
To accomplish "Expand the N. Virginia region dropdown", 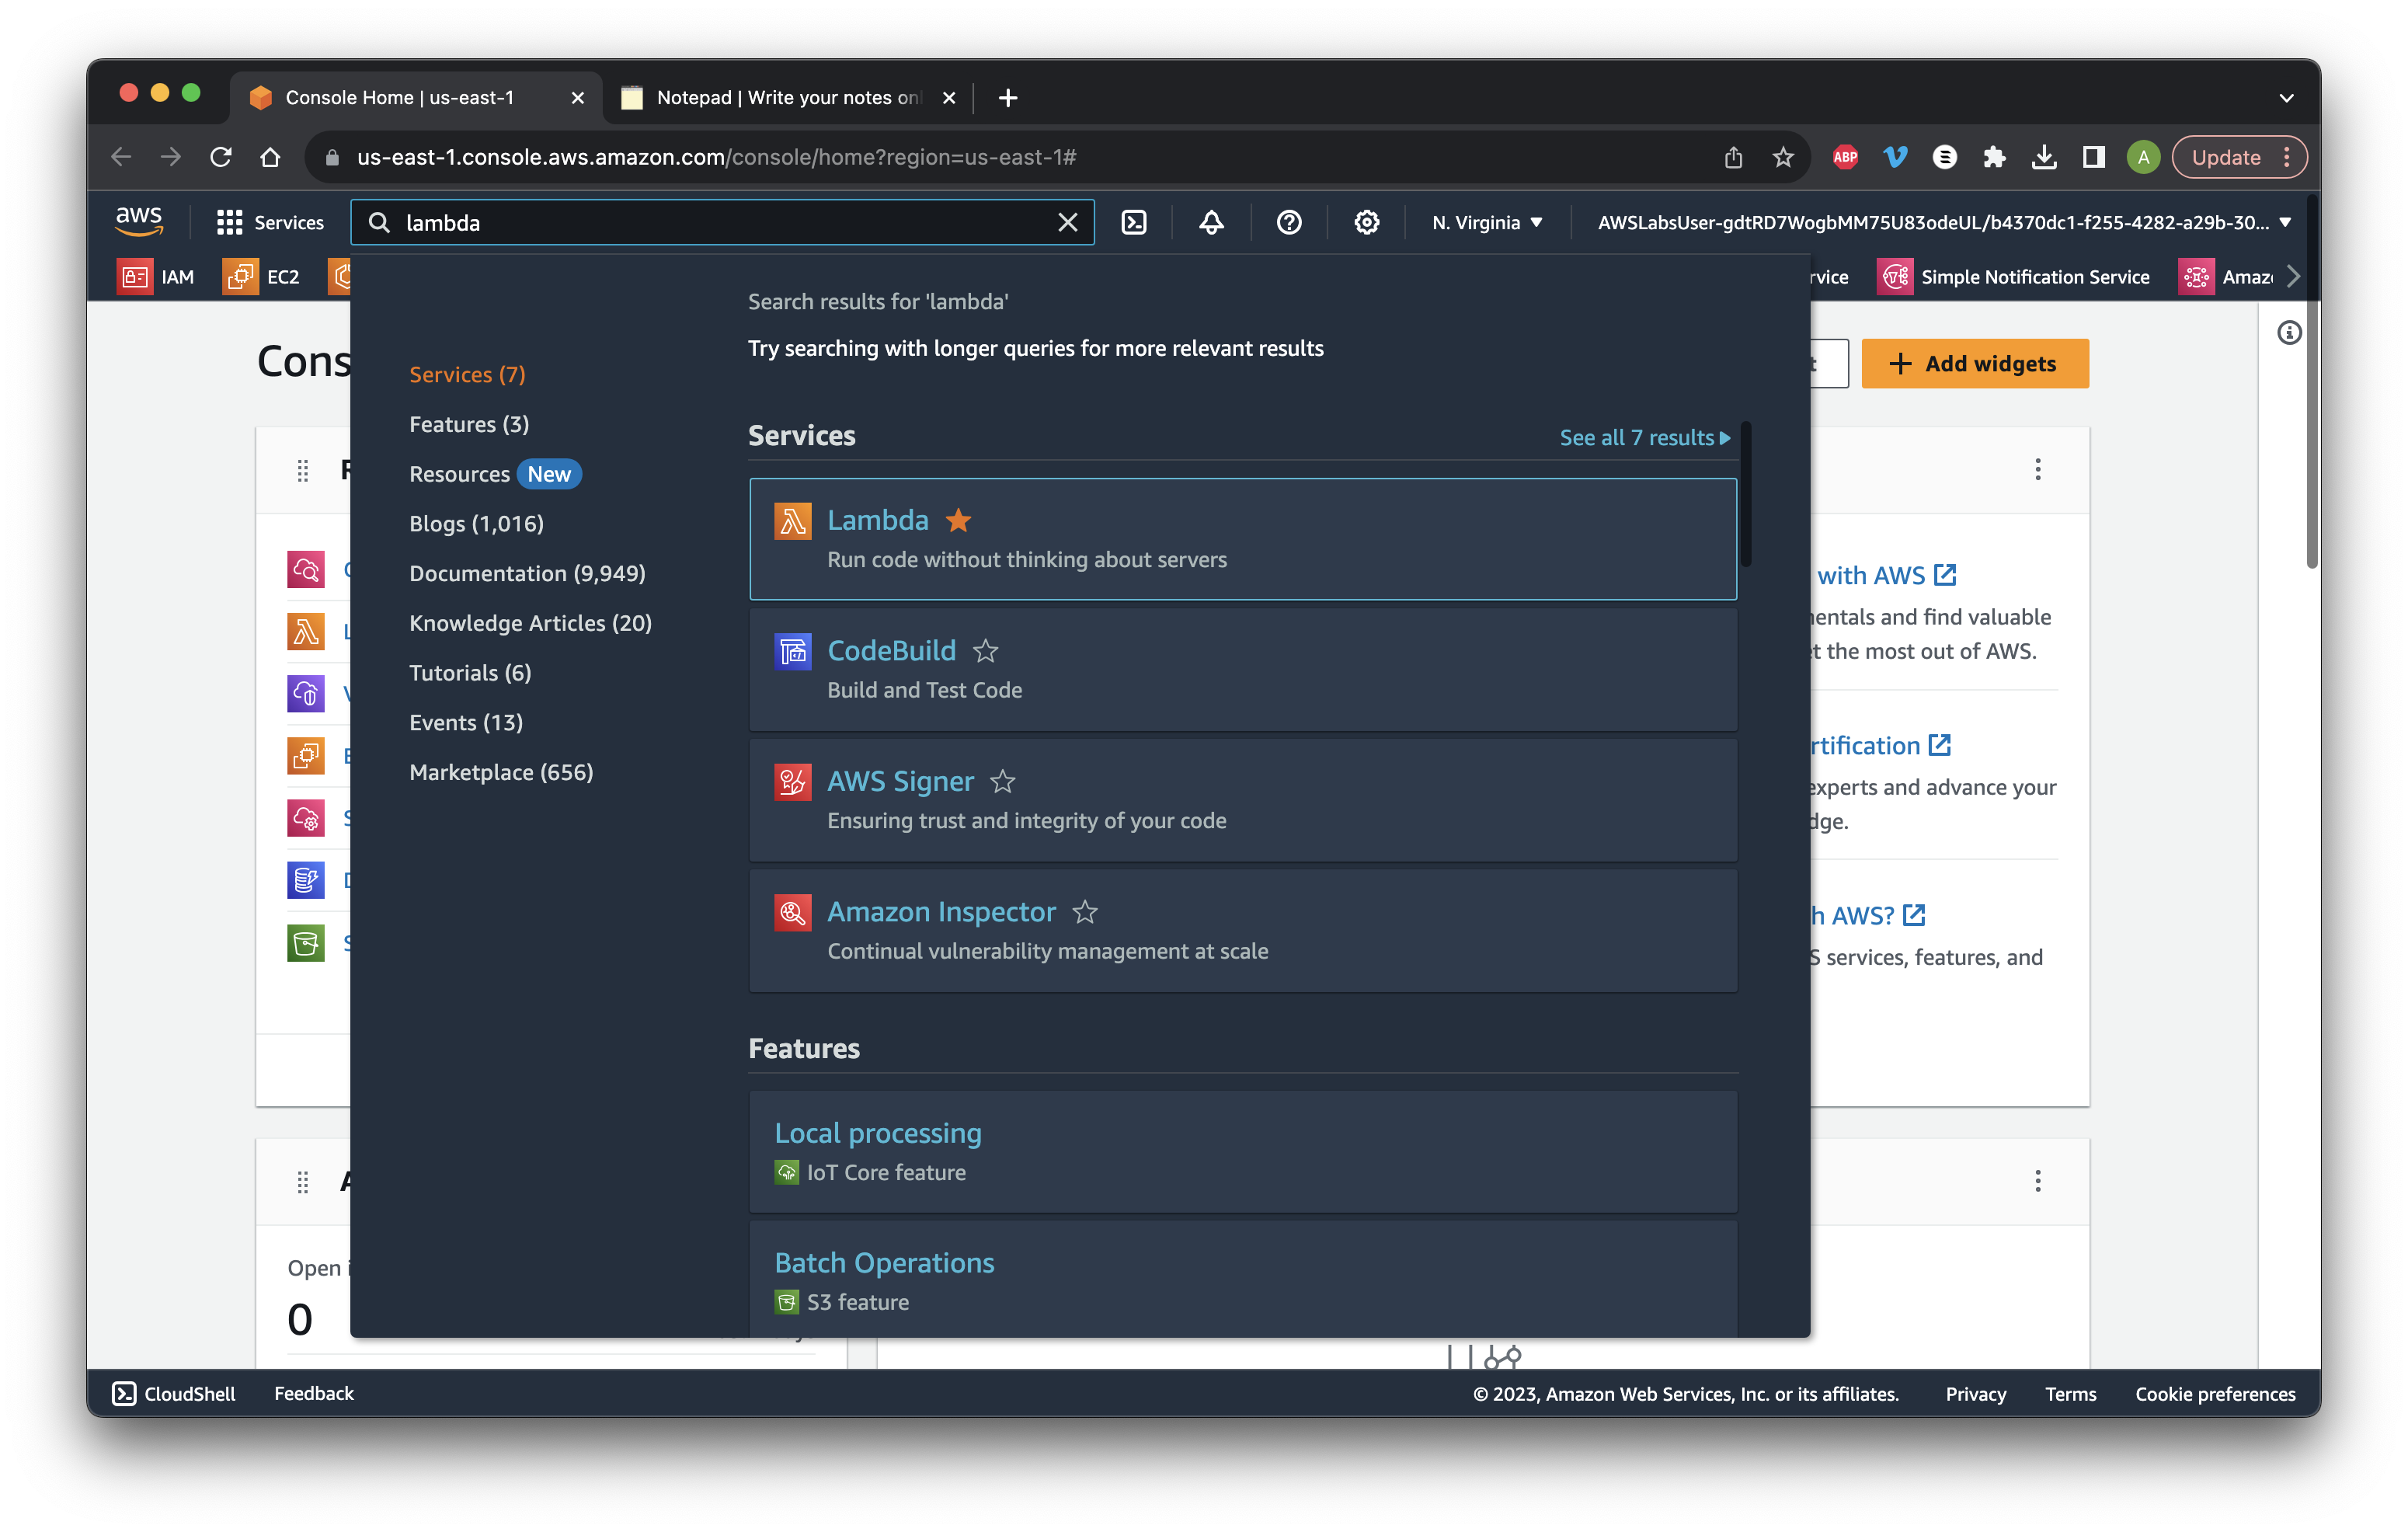I will 1487,222.
